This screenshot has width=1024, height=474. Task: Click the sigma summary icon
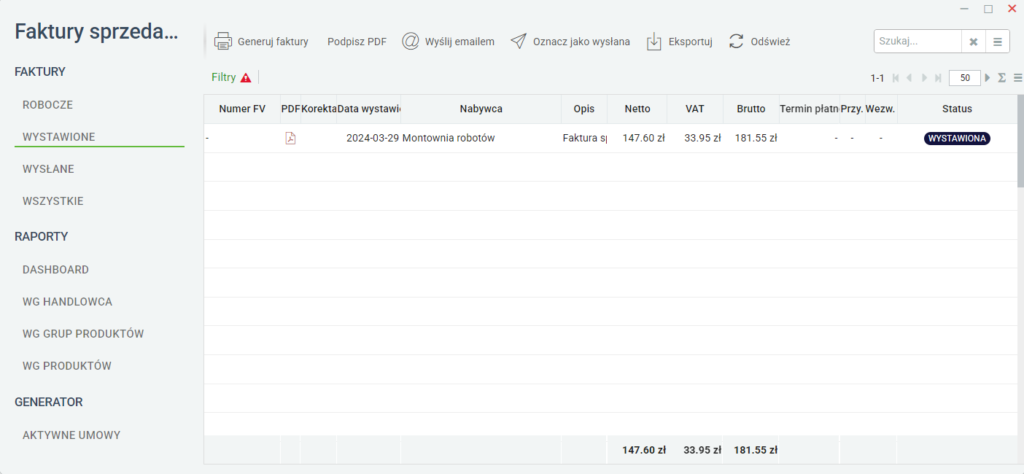[x=1002, y=78]
